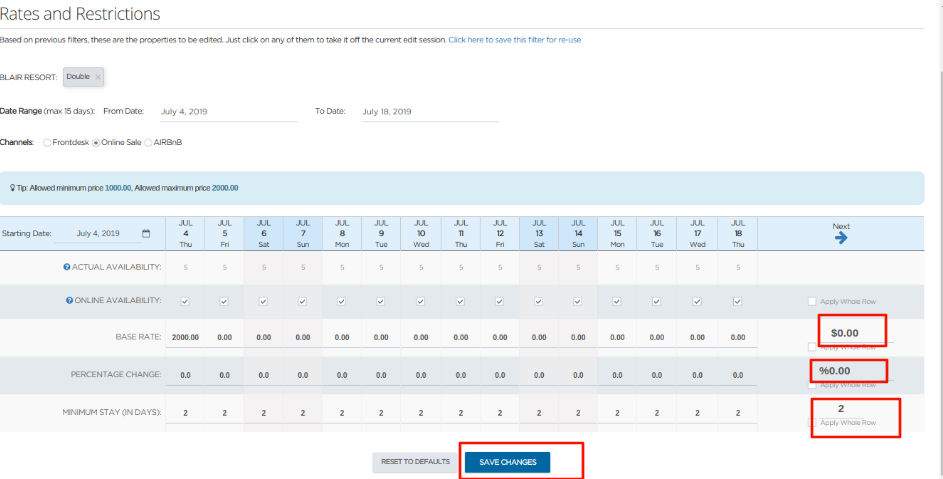Click the allowed maximum price 2000.00
The width and height of the screenshot is (943, 479).
pos(225,188)
